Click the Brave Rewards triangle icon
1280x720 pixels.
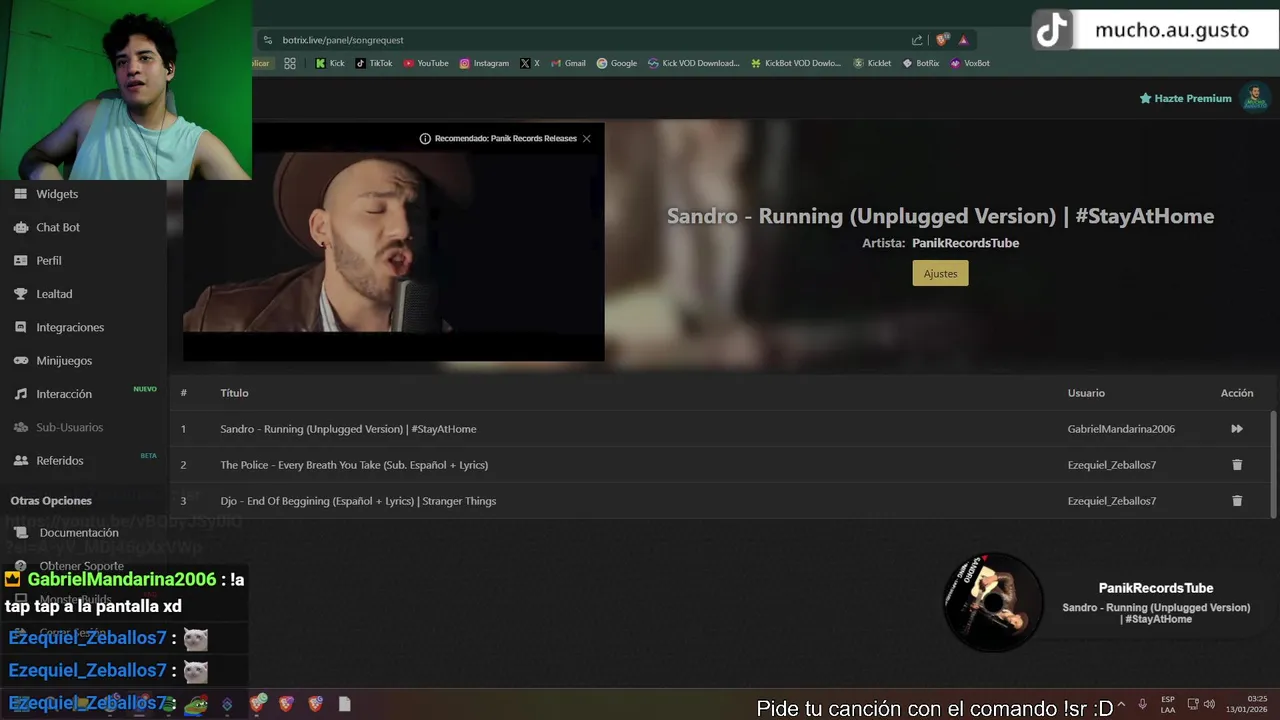click(x=963, y=40)
